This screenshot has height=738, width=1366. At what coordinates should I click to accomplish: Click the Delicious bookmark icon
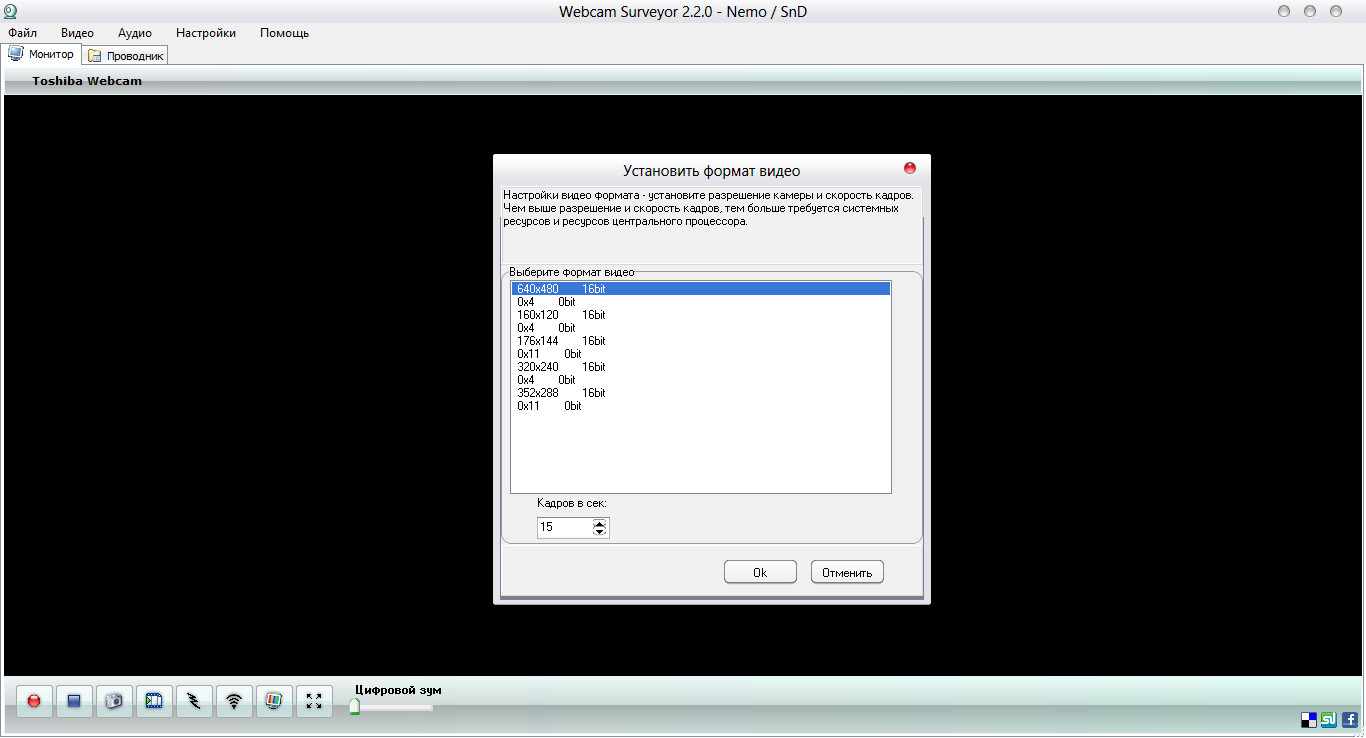click(1309, 719)
